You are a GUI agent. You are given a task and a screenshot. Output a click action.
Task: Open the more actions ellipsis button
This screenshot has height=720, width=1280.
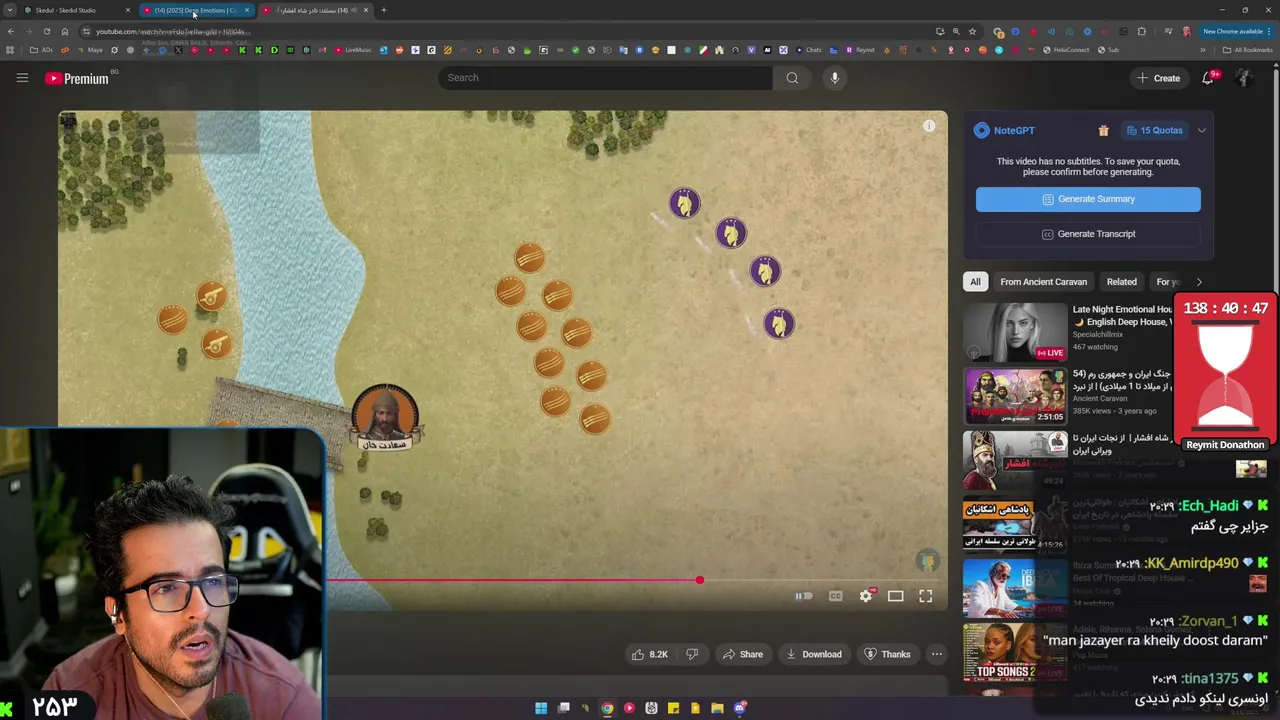pos(937,654)
